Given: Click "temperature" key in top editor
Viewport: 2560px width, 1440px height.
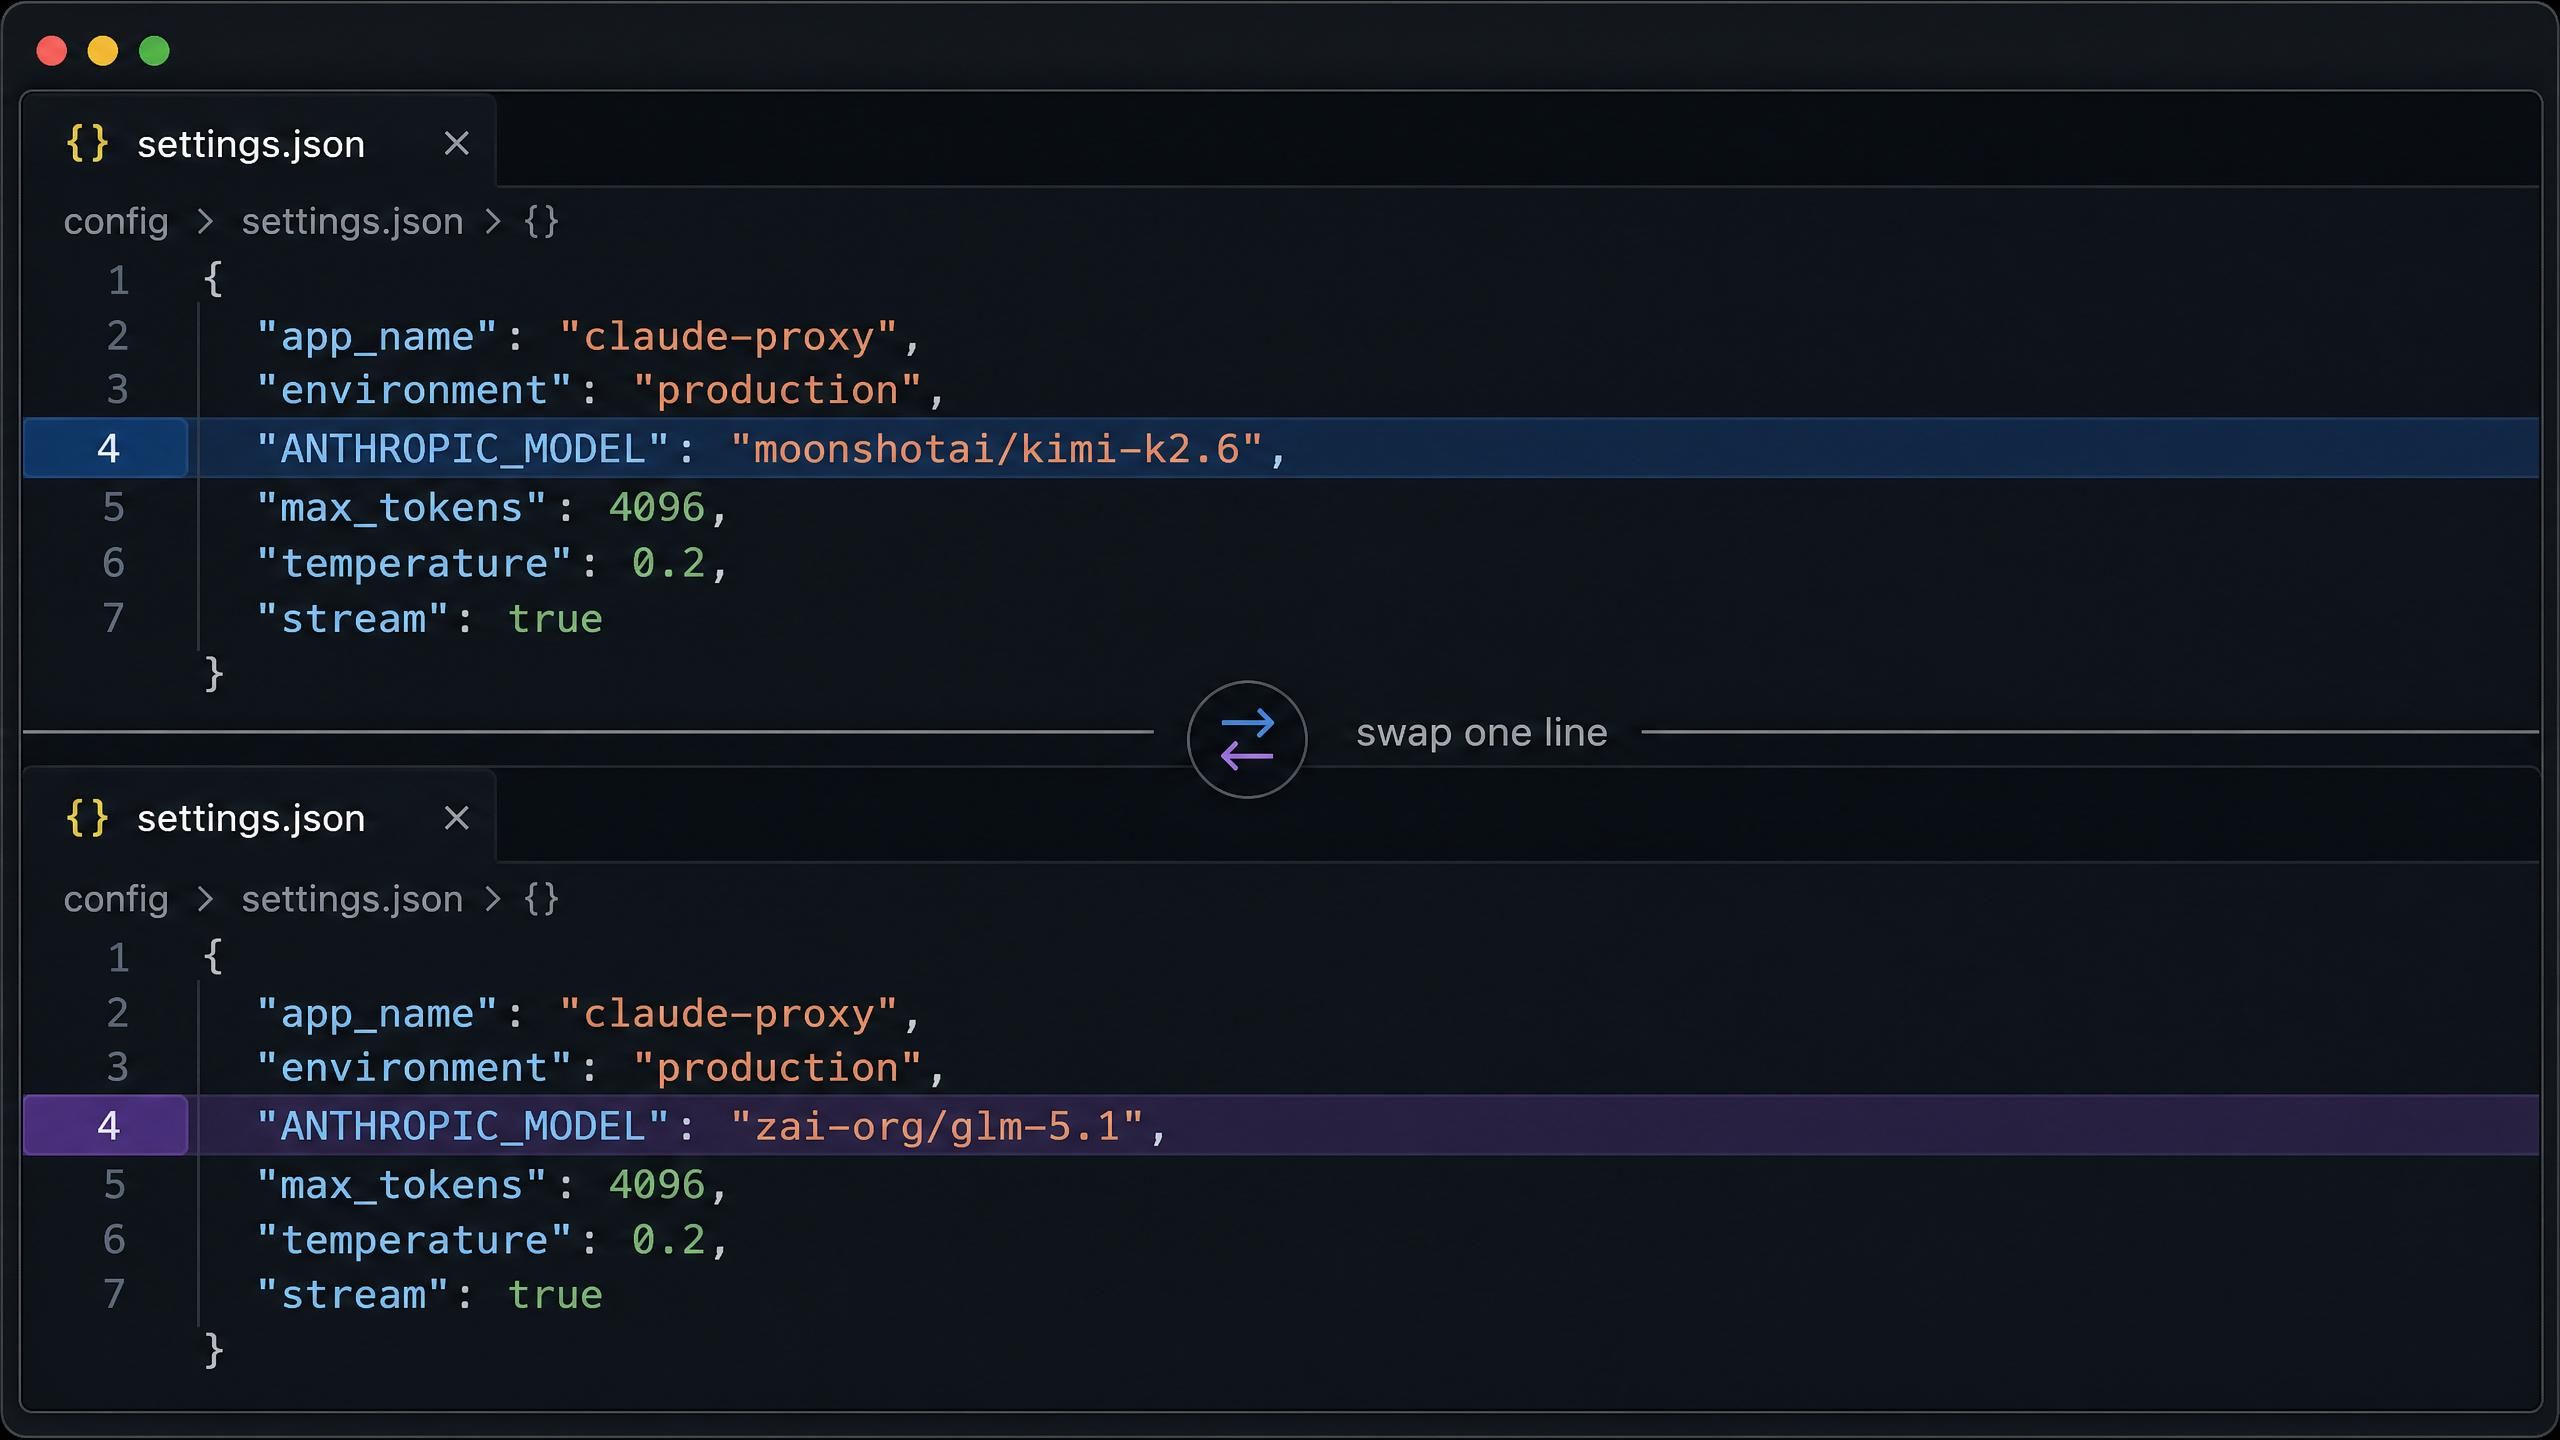Looking at the screenshot, I should 413,564.
